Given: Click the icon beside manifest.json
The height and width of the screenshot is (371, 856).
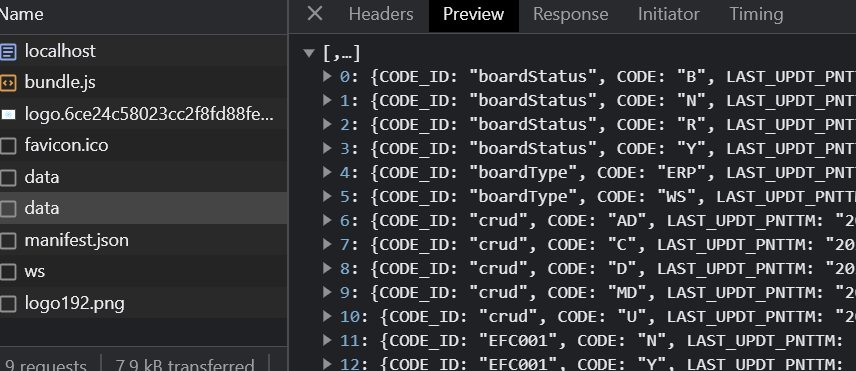Looking at the screenshot, I should click(8, 241).
